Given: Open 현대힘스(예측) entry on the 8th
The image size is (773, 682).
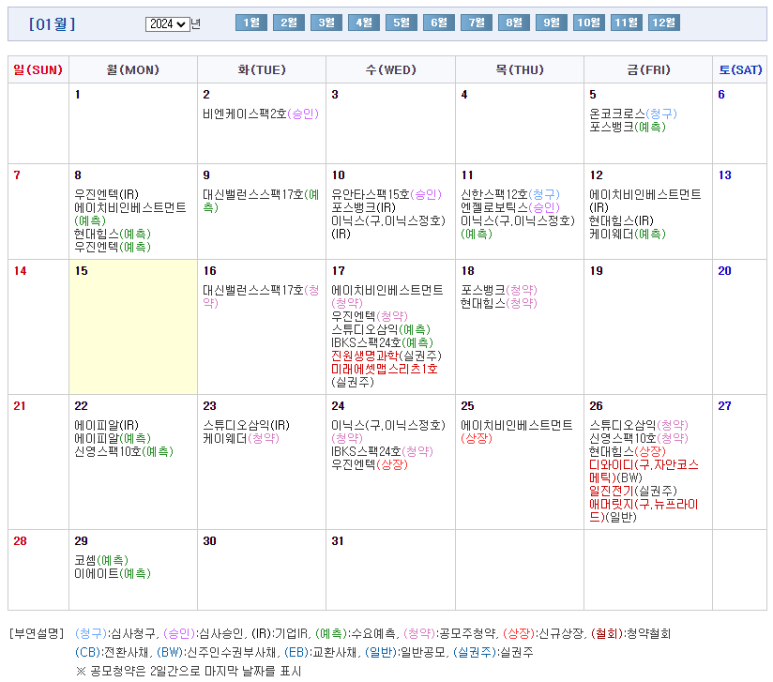Looking at the screenshot, I should pyautogui.click(x=112, y=234).
